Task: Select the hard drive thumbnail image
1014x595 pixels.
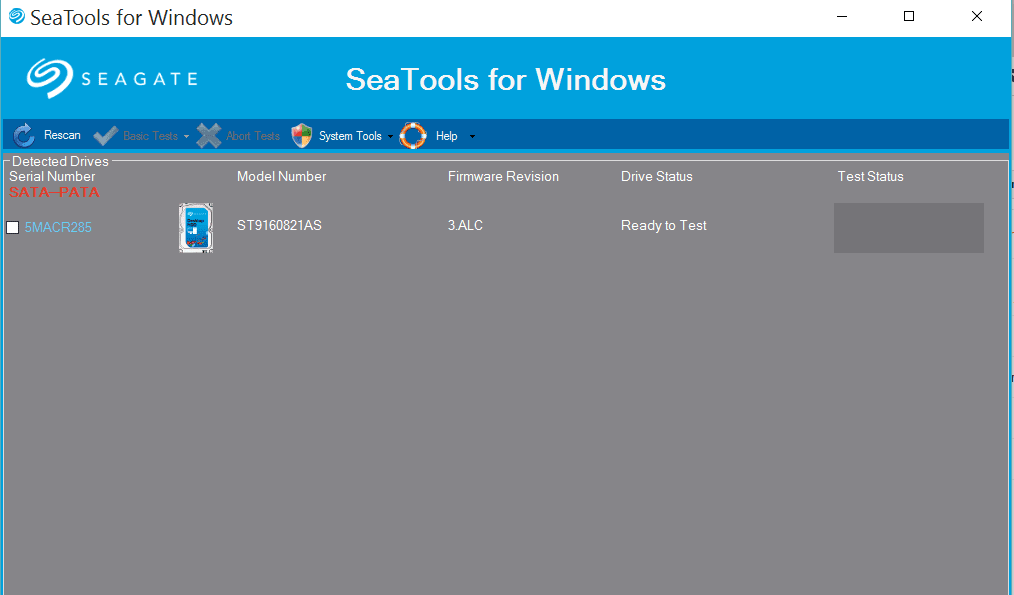Action: [x=196, y=227]
